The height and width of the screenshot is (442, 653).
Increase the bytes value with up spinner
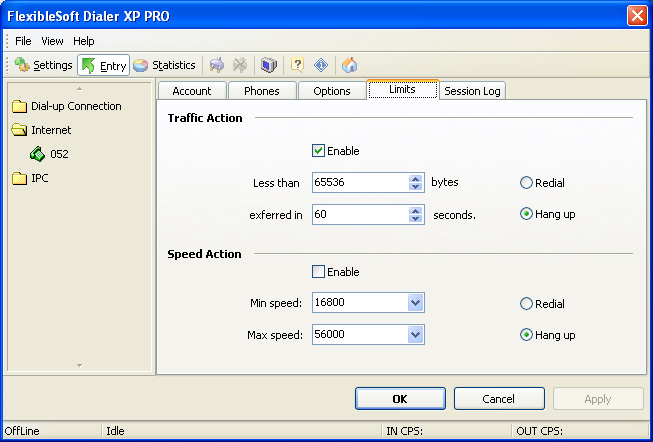416,178
